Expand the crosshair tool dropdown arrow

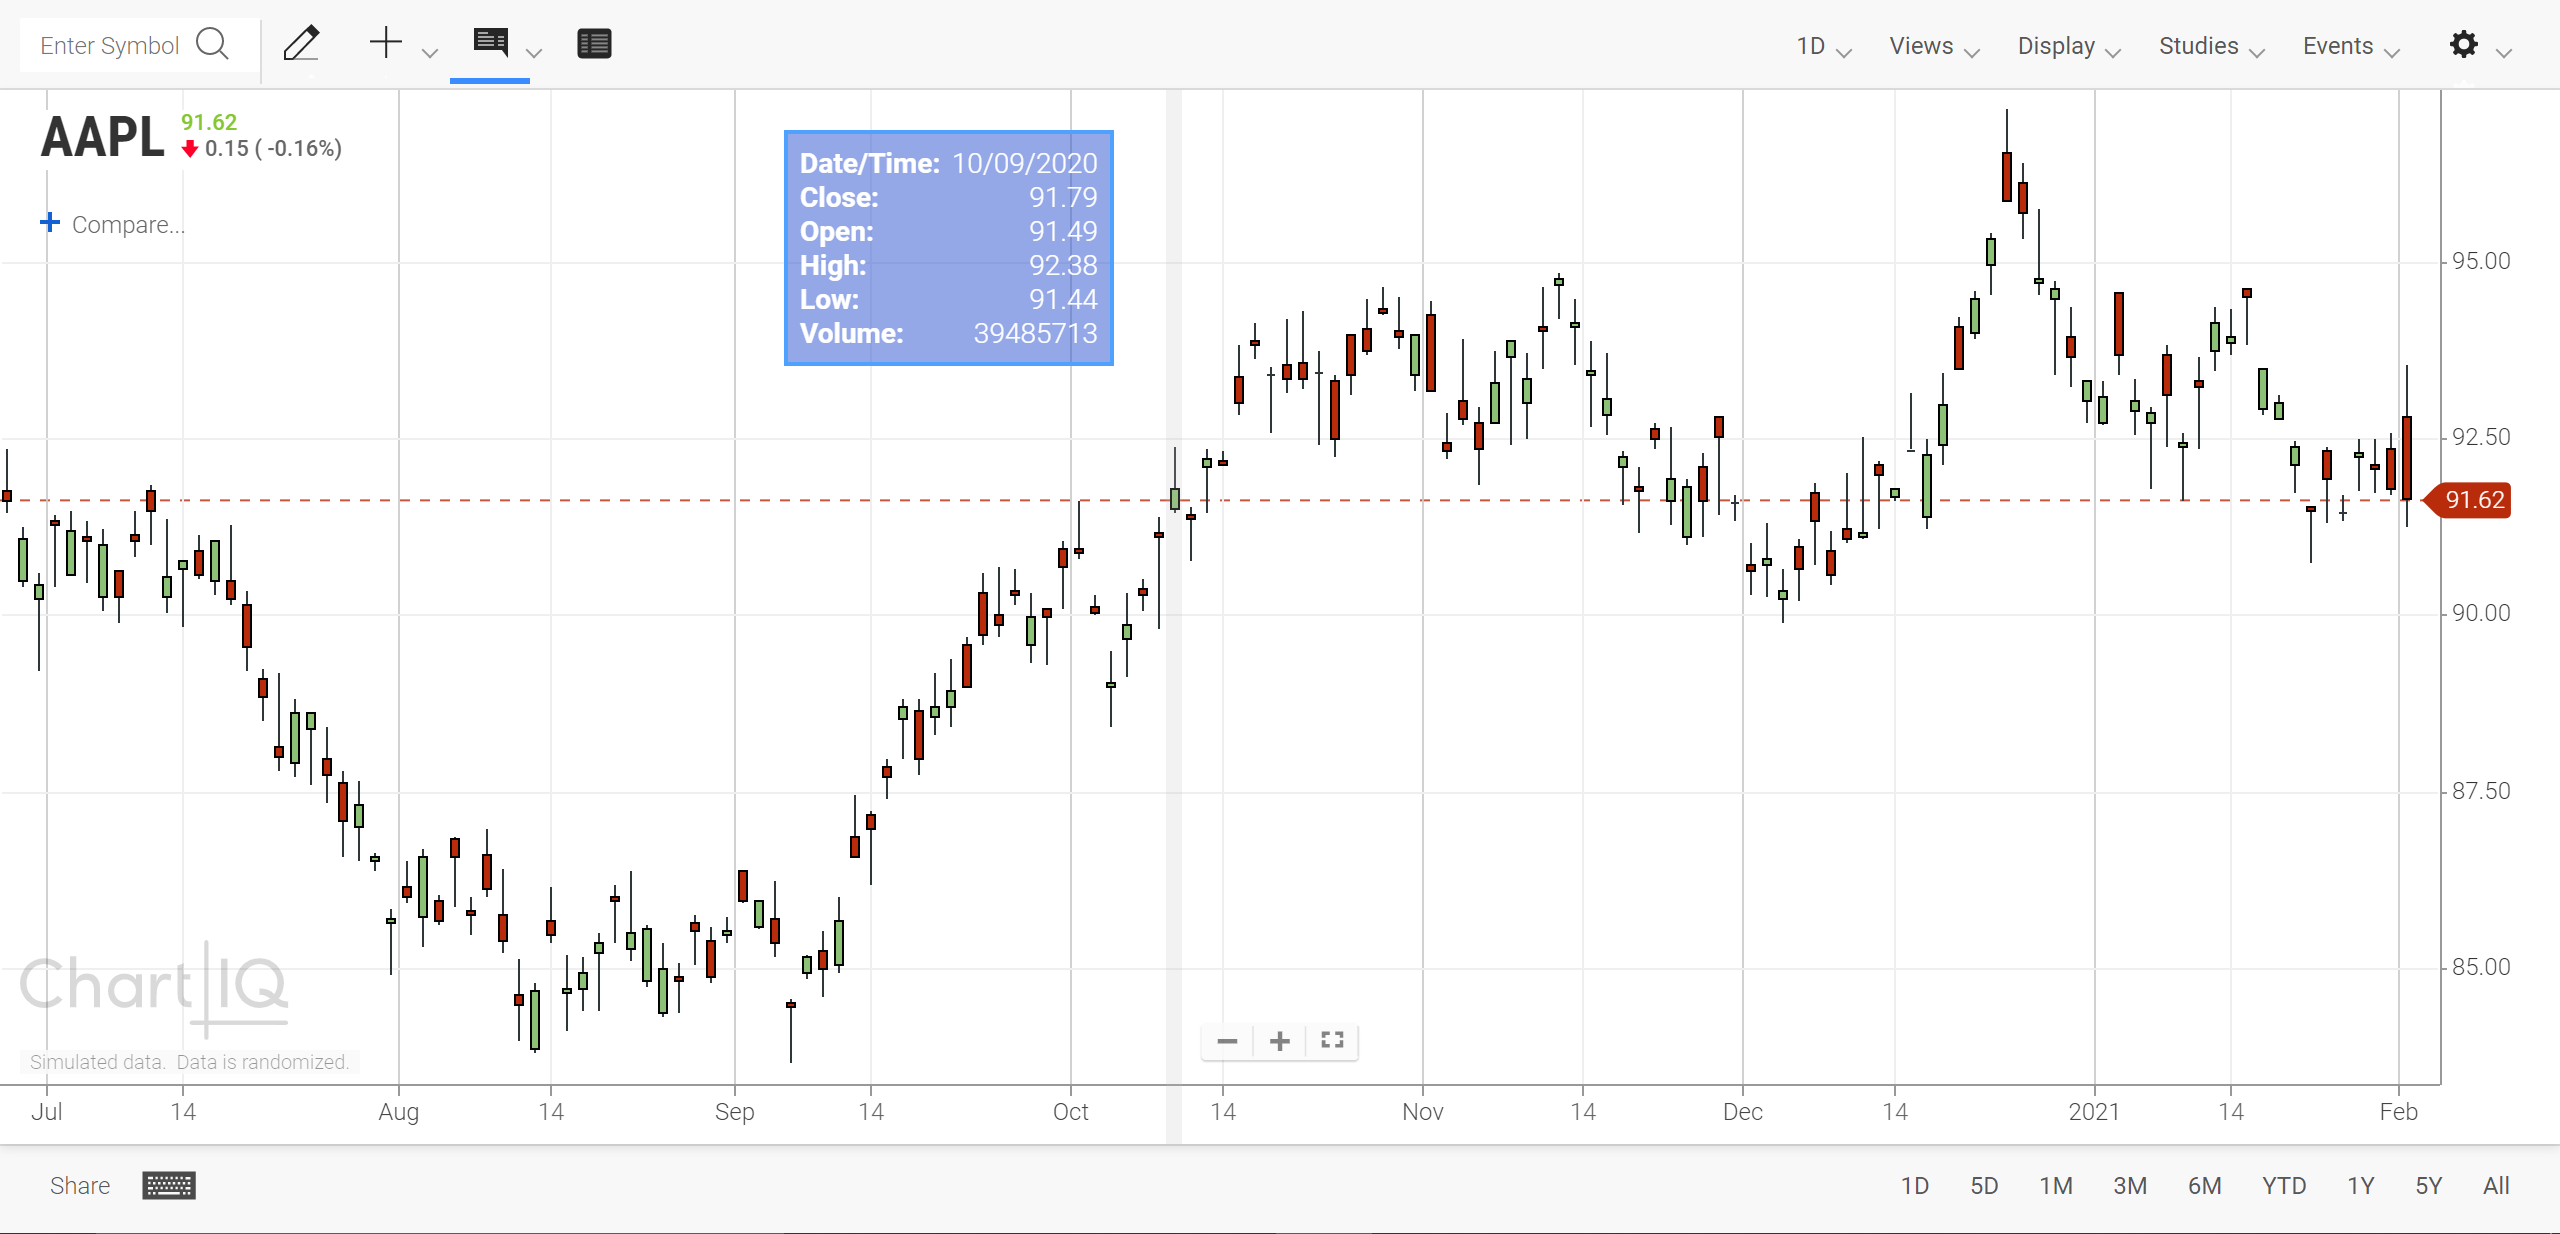pyautogui.click(x=430, y=52)
